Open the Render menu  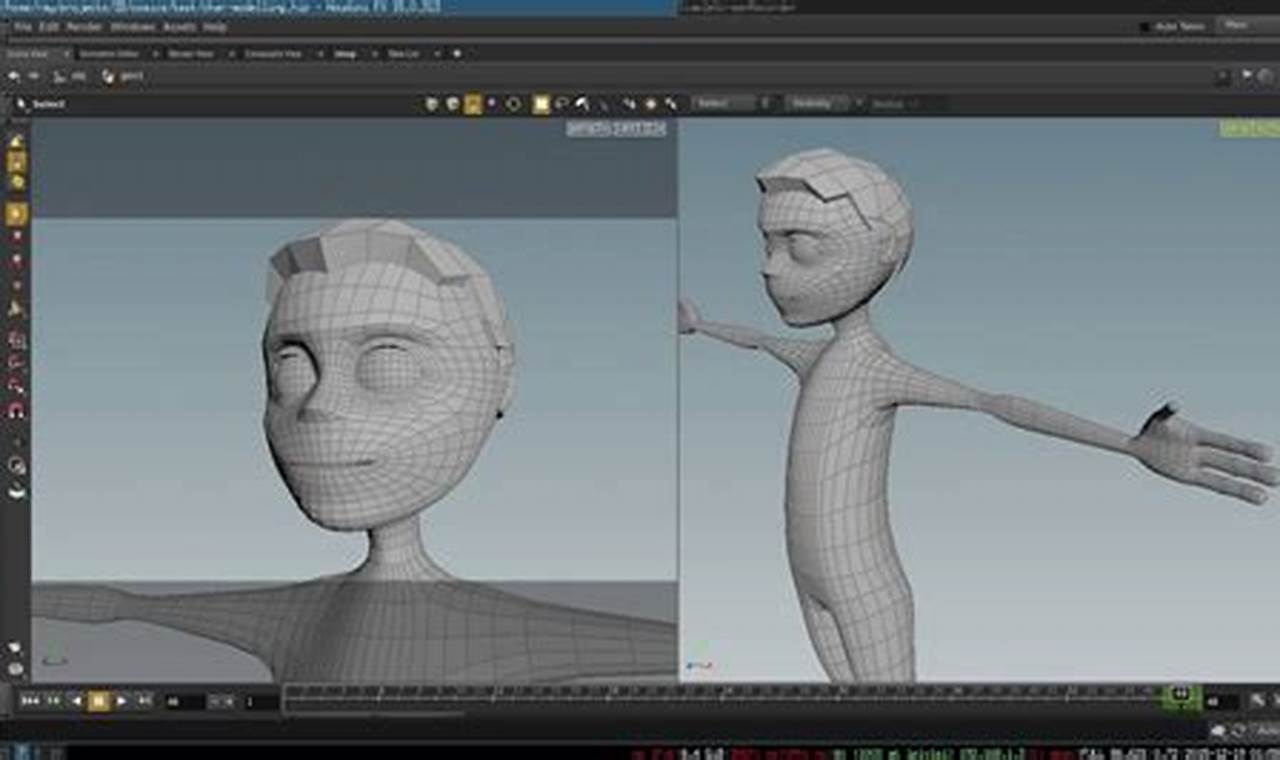tap(84, 27)
